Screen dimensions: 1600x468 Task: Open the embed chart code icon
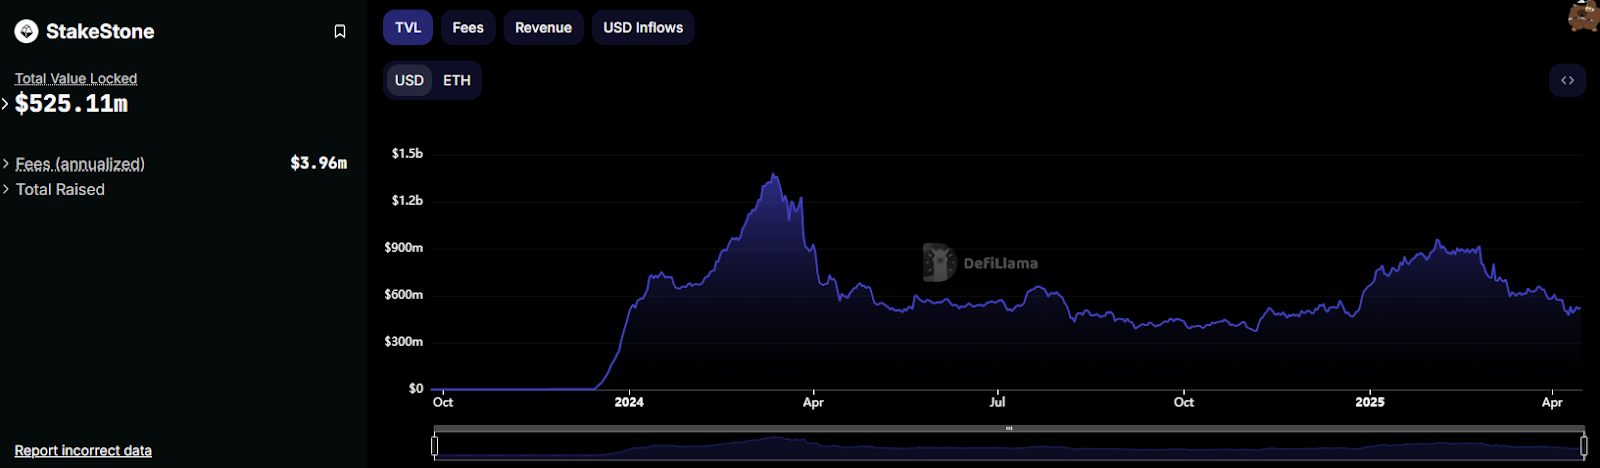click(1567, 80)
